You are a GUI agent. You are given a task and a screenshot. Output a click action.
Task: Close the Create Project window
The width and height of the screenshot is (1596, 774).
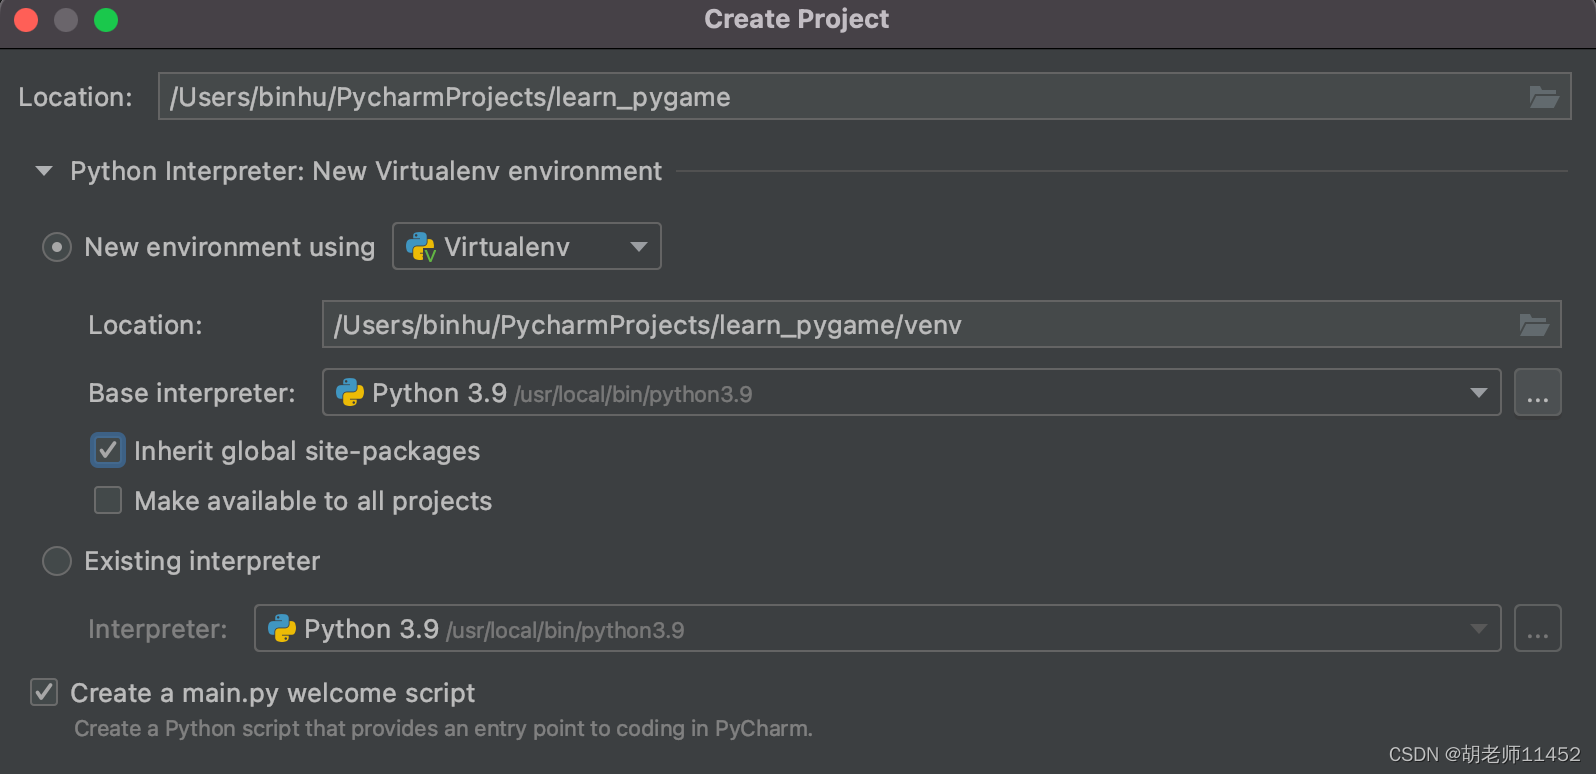point(27,20)
